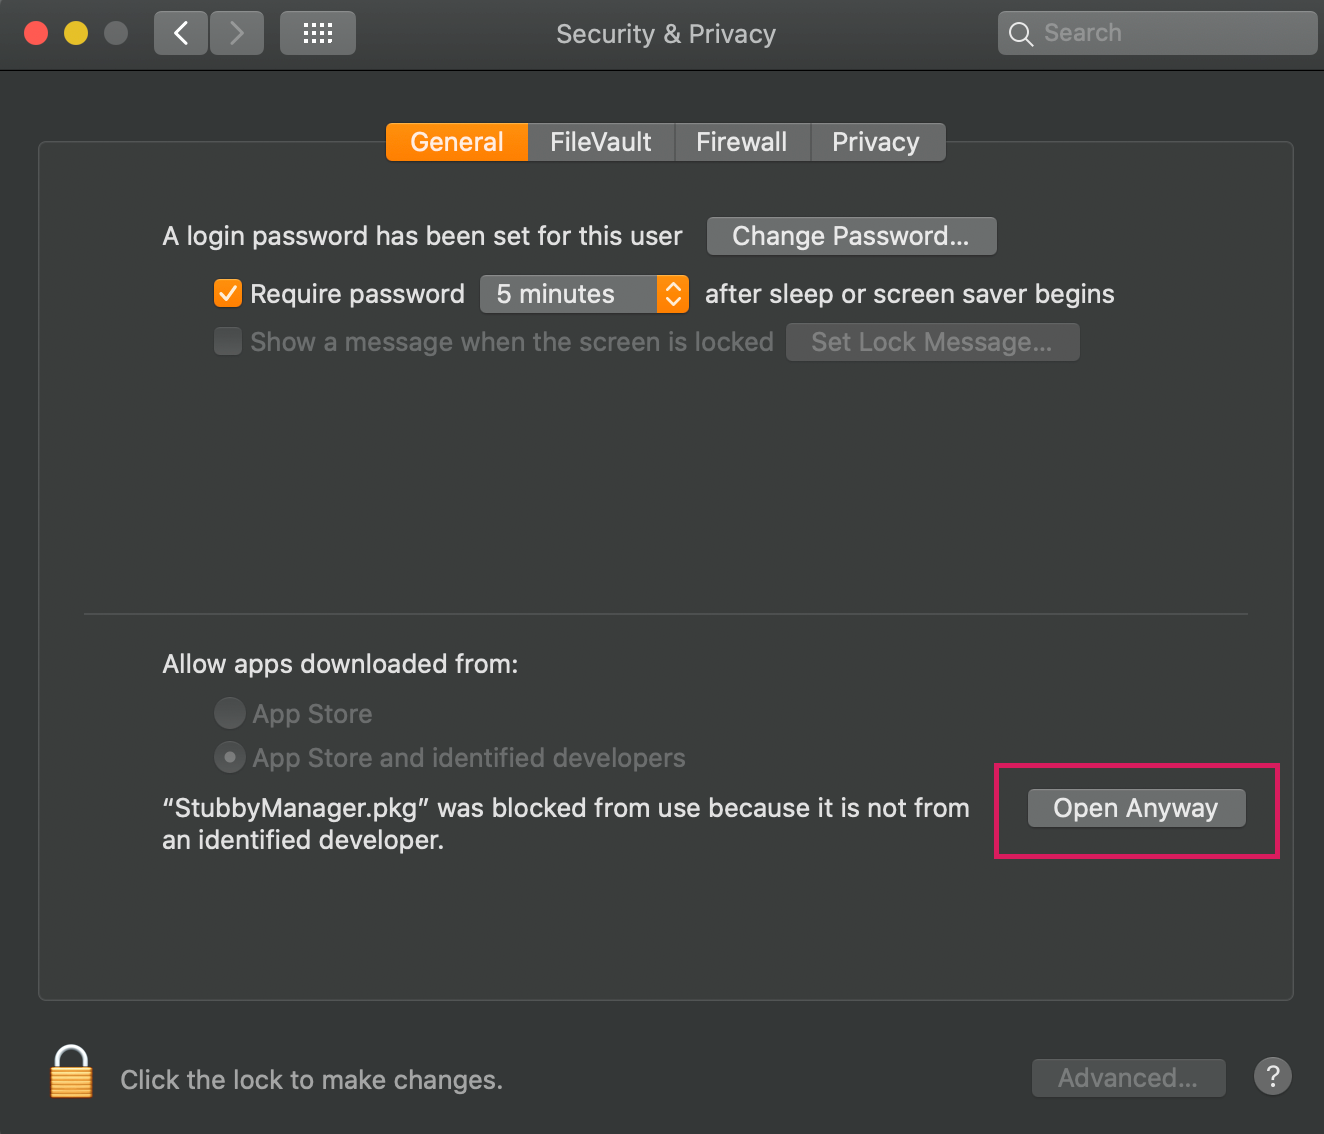Select App Store radio button
Viewport: 1324px width, 1134px height.
click(x=230, y=713)
